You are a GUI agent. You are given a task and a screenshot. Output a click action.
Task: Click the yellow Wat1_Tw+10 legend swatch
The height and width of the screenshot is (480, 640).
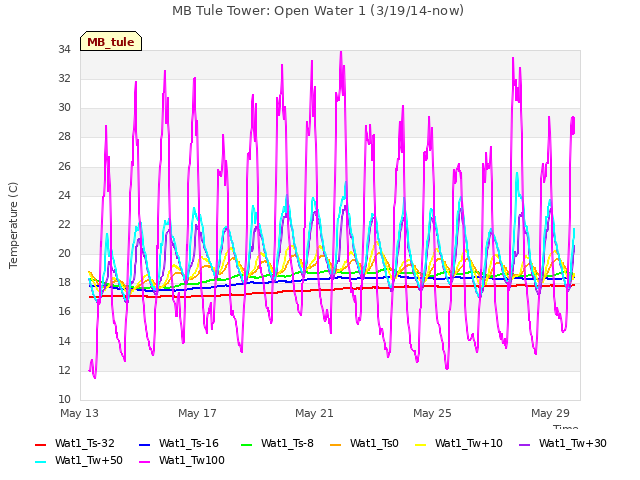420,444
